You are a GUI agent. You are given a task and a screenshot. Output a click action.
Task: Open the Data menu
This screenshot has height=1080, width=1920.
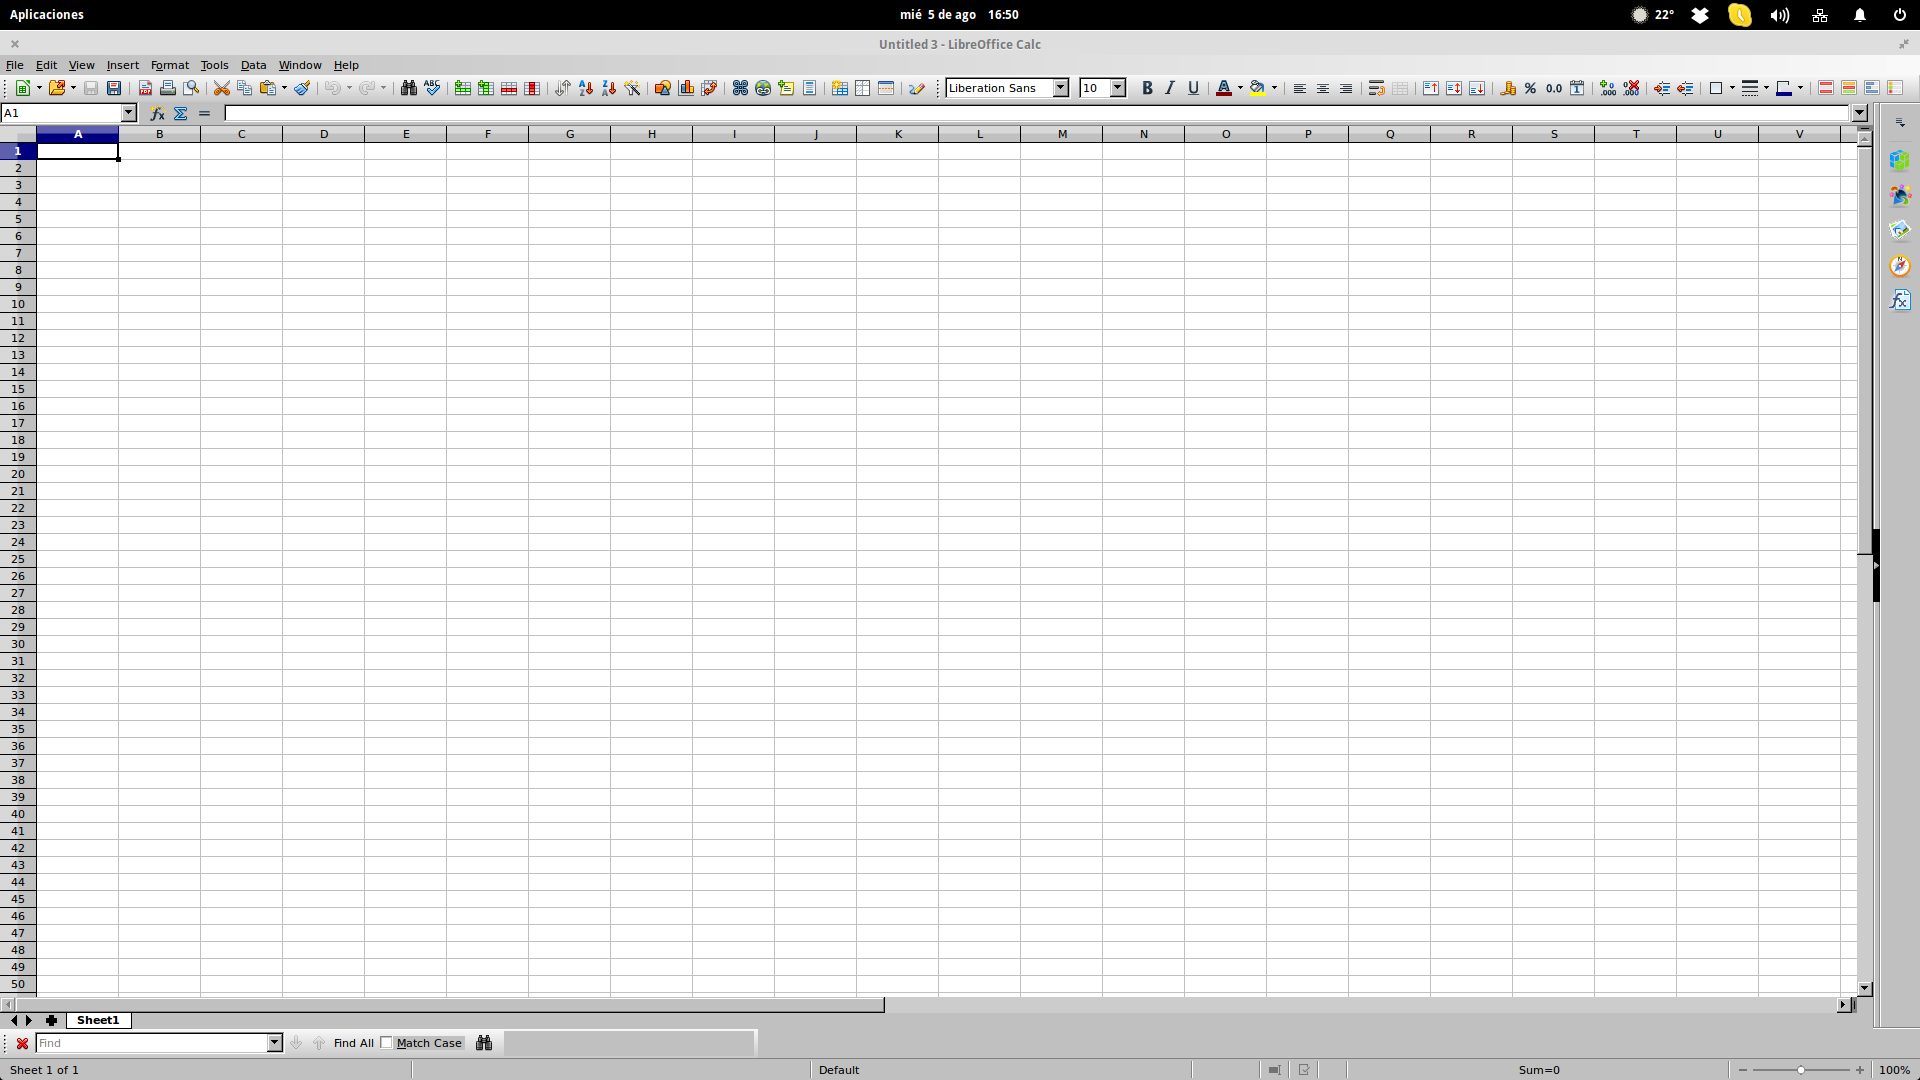253,65
